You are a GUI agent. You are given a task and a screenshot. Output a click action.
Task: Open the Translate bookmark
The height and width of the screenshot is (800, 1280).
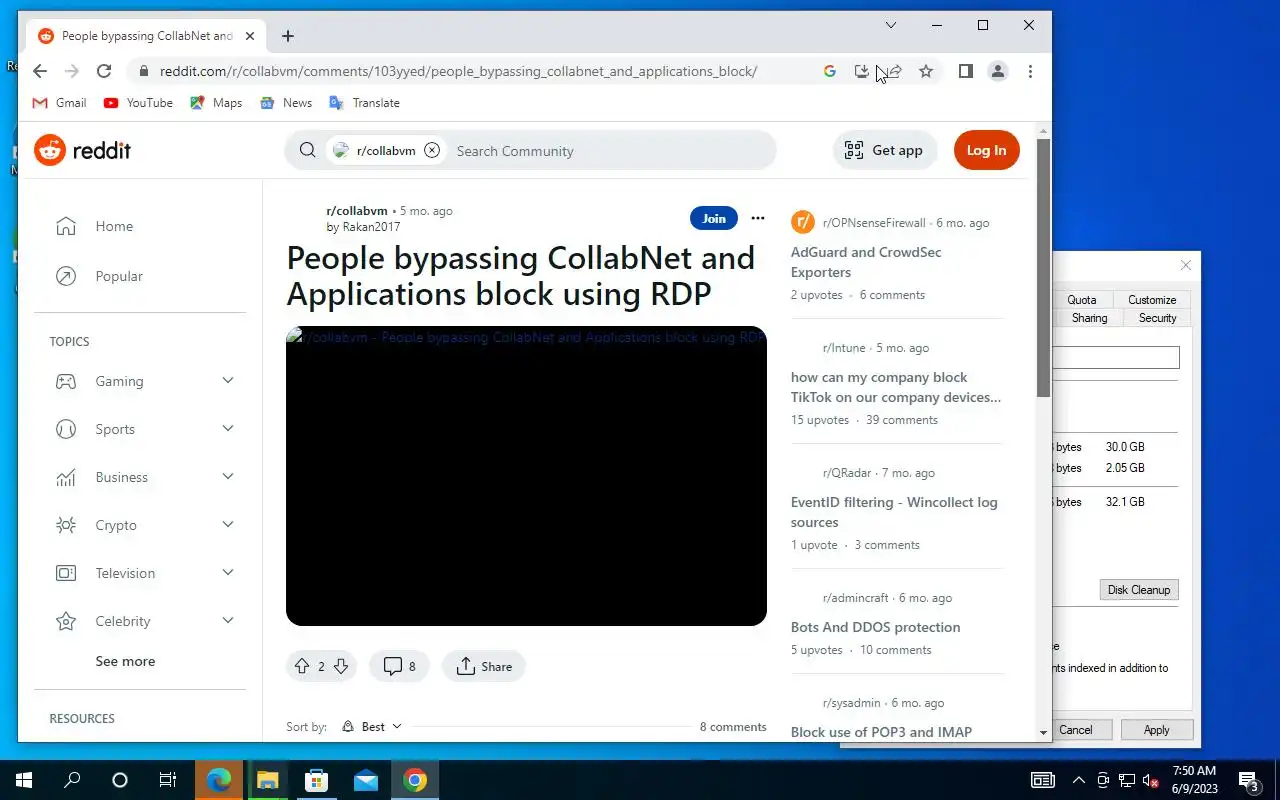pyautogui.click(x=364, y=103)
